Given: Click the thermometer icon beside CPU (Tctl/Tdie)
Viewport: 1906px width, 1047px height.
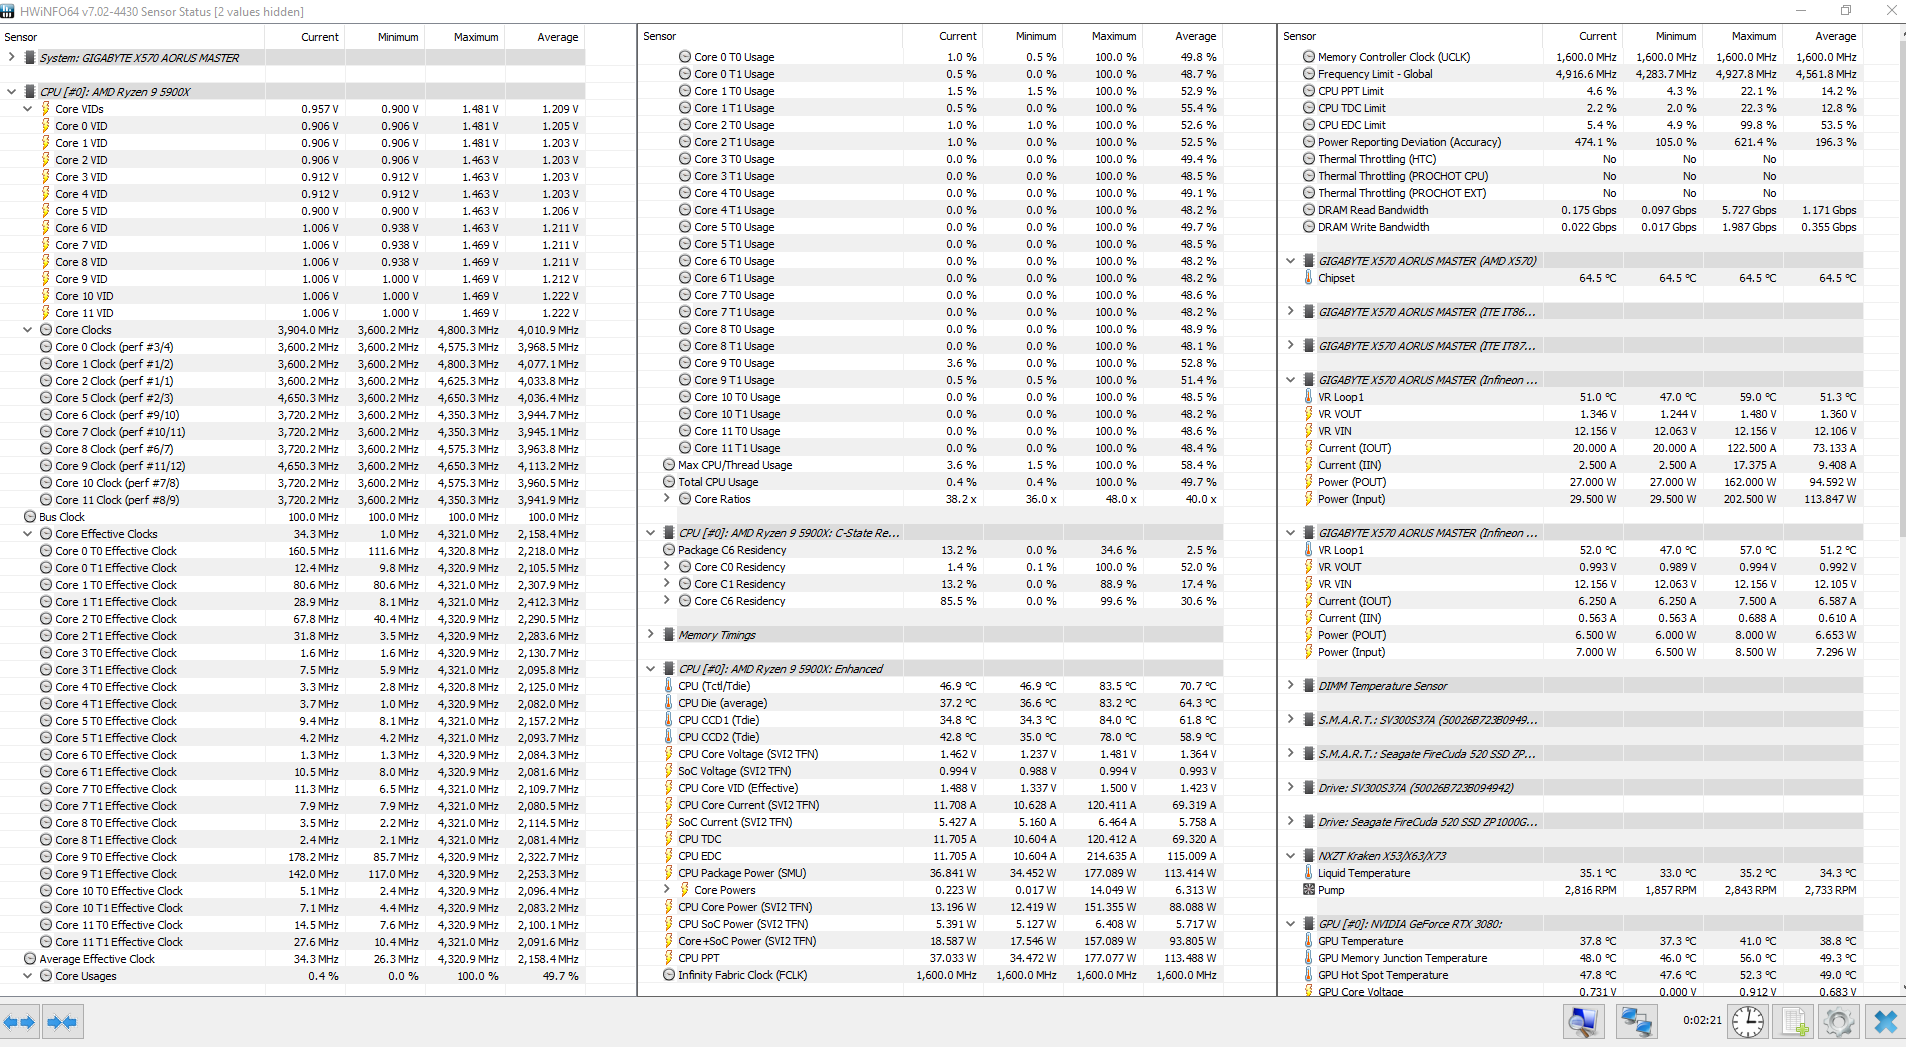Looking at the screenshot, I should 669,686.
